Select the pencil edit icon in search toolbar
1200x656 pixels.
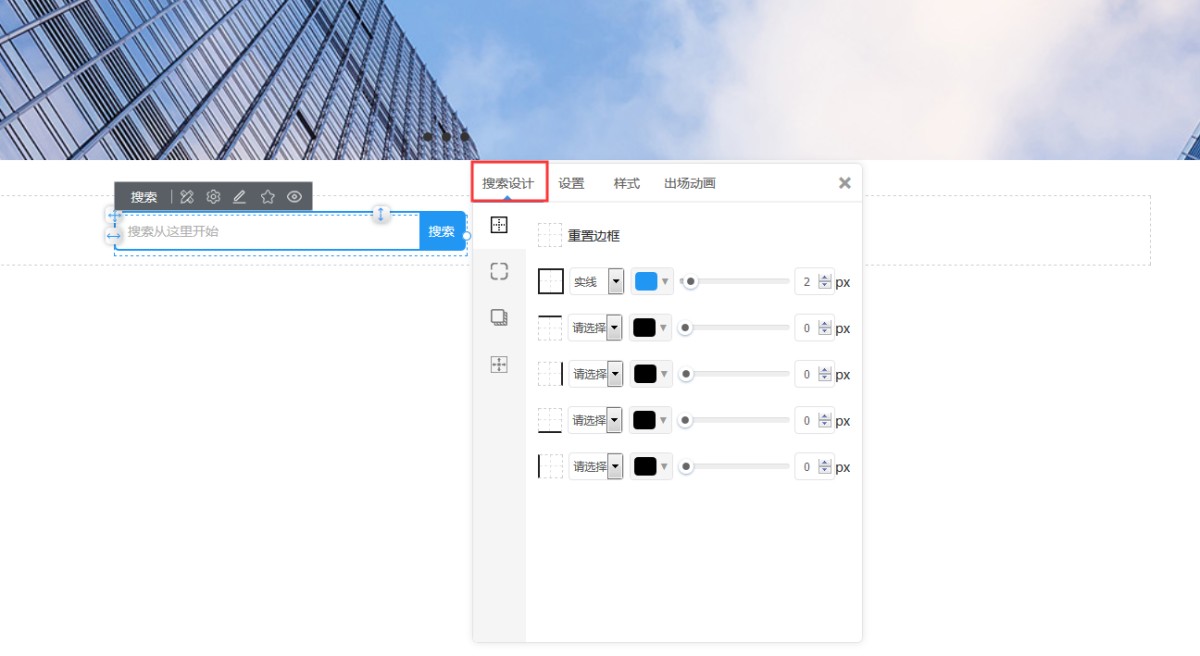pos(240,197)
